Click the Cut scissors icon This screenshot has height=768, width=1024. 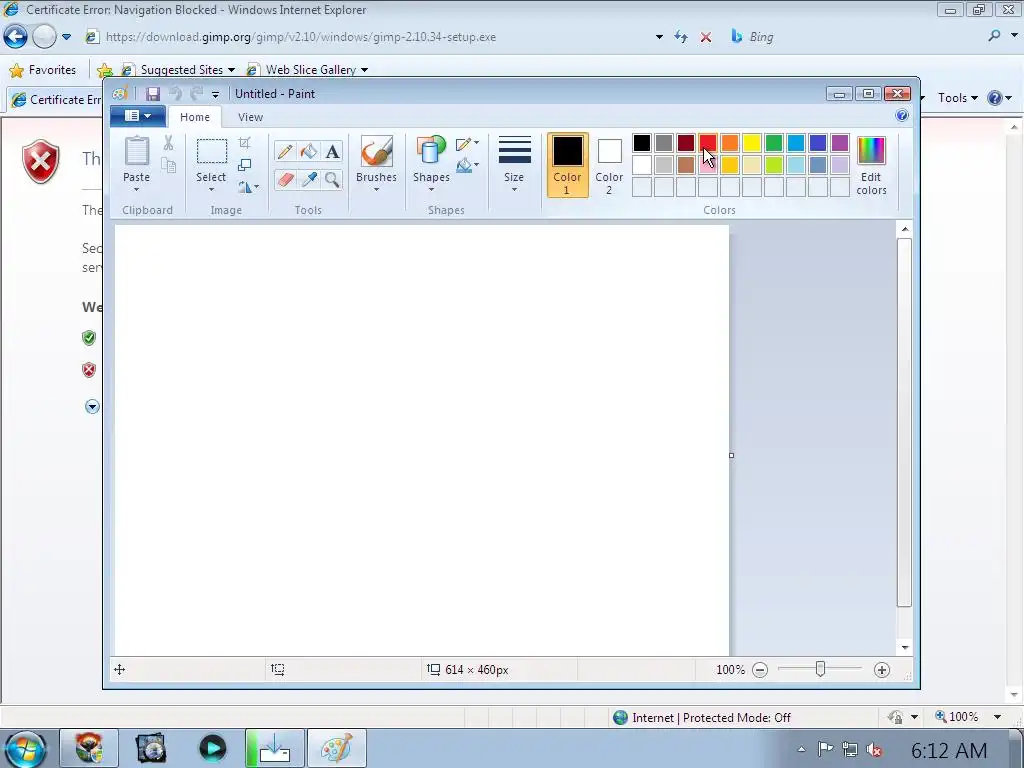point(168,143)
